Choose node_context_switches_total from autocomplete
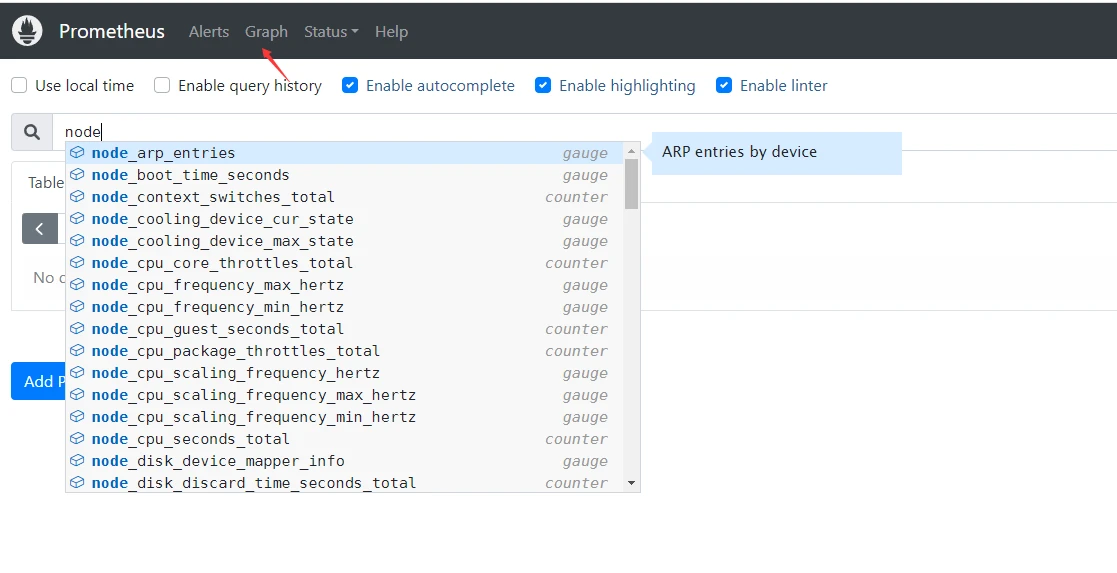This screenshot has height=573, width=1117. 345,197
